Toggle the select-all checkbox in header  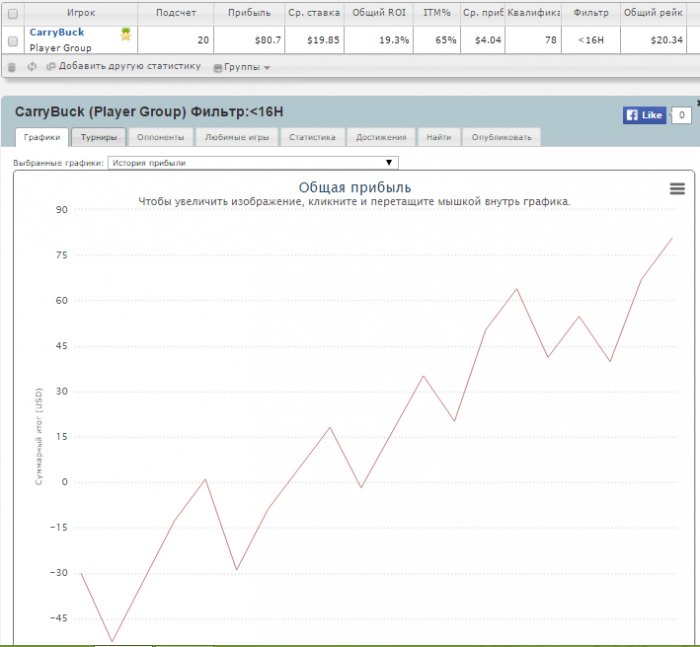click(13, 14)
